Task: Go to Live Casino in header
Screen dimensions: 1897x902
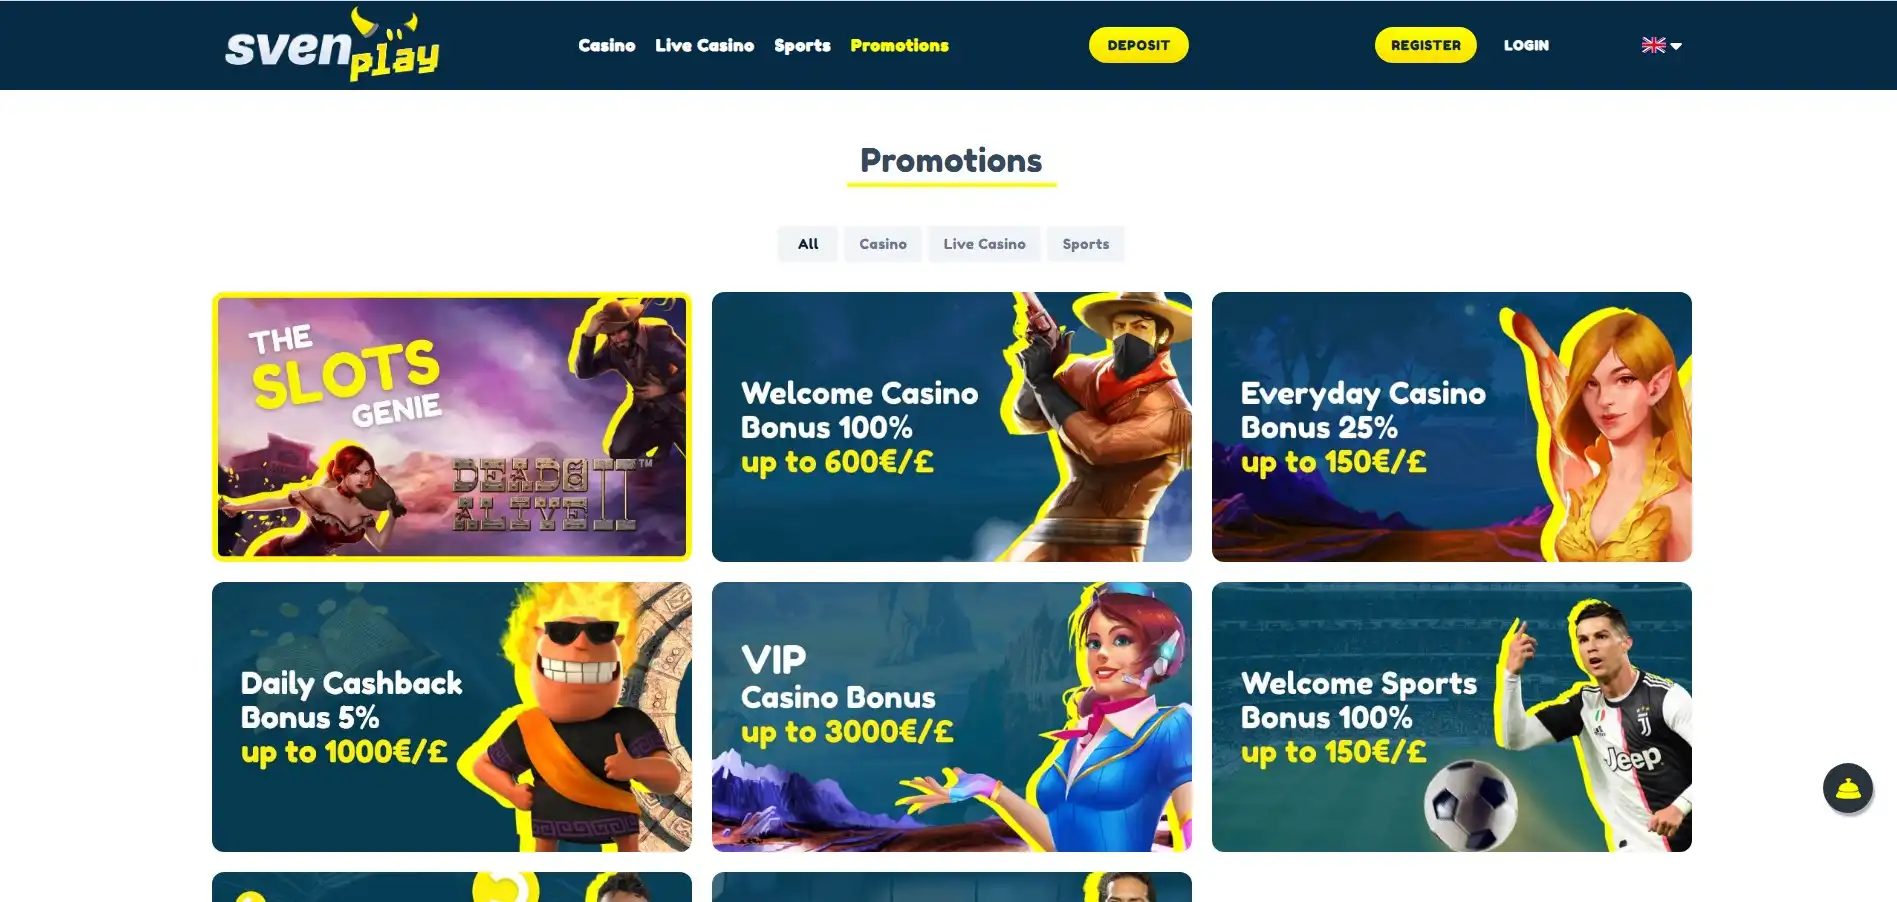Action: pos(704,45)
